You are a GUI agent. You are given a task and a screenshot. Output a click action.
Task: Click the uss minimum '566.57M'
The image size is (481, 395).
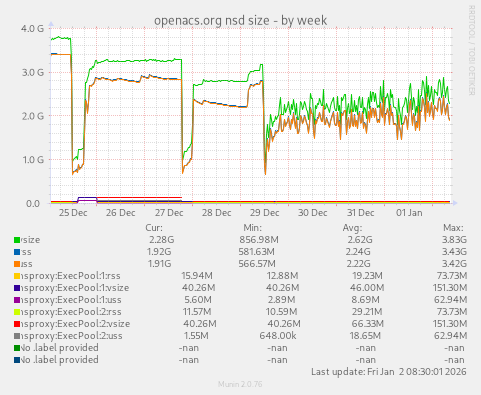(257, 264)
